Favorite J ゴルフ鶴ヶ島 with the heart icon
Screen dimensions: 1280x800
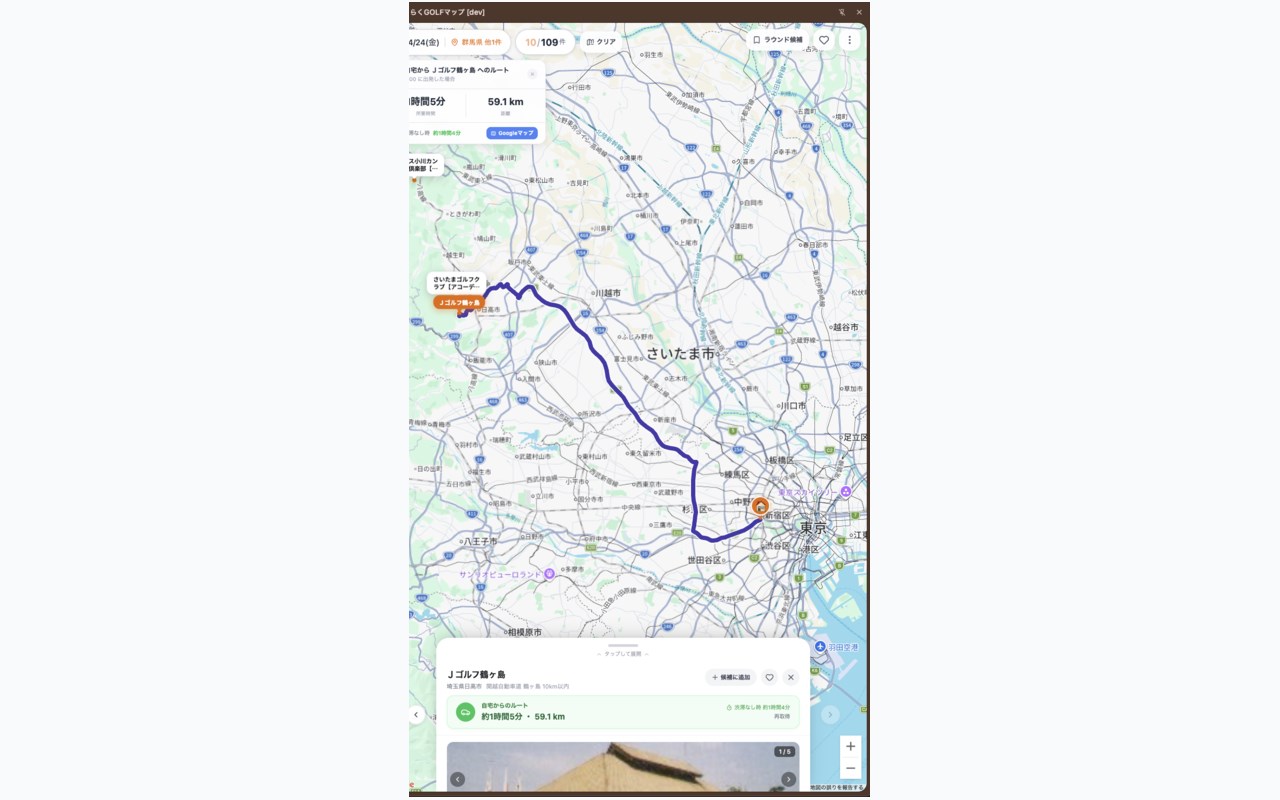pyautogui.click(x=769, y=677)
